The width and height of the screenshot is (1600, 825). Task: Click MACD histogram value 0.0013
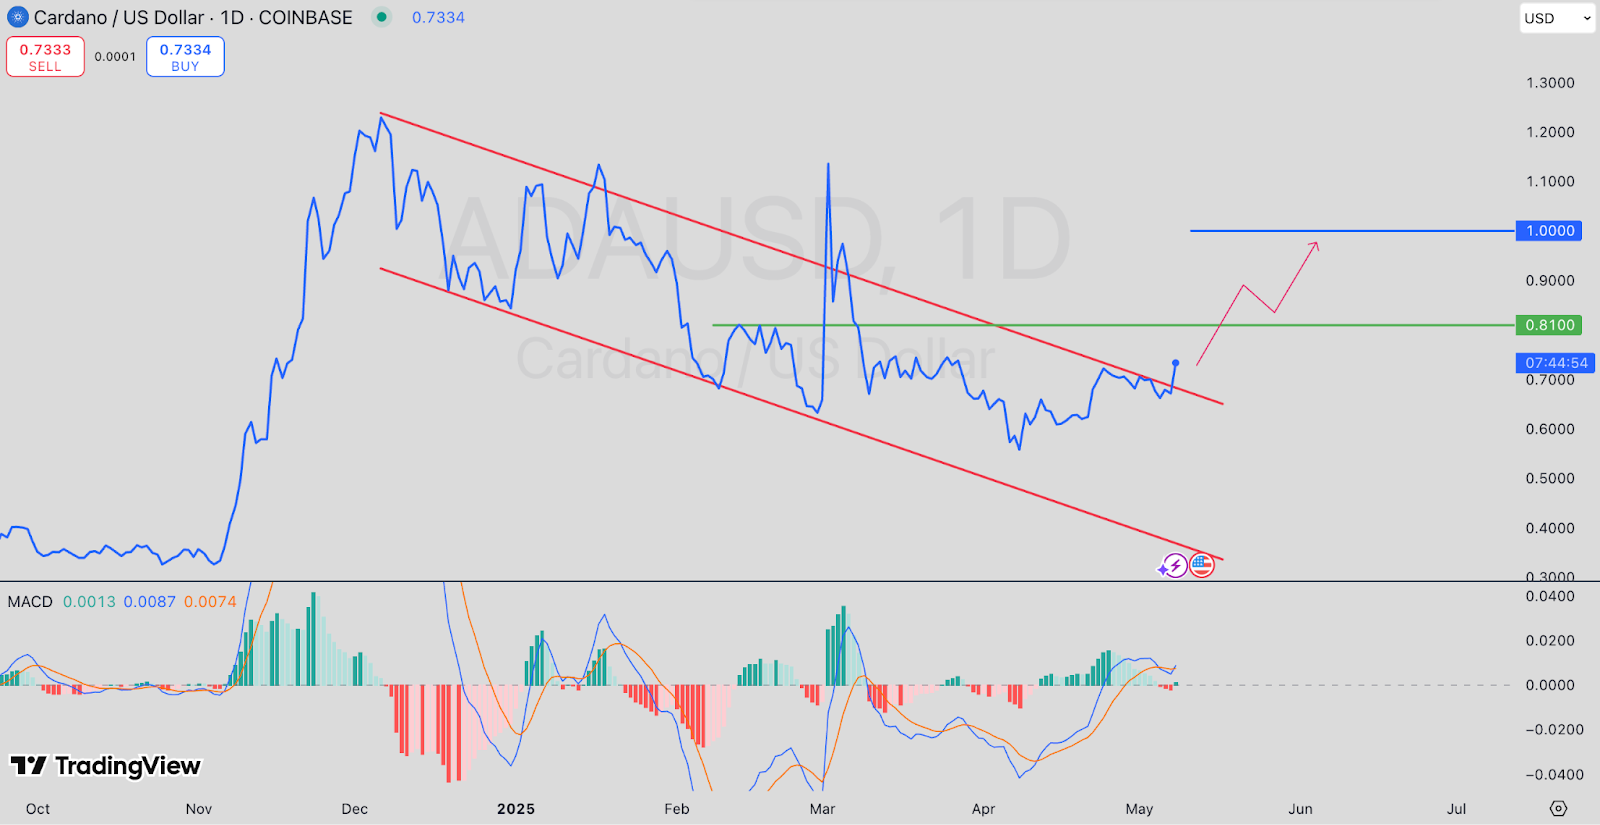tap(89, 602)
